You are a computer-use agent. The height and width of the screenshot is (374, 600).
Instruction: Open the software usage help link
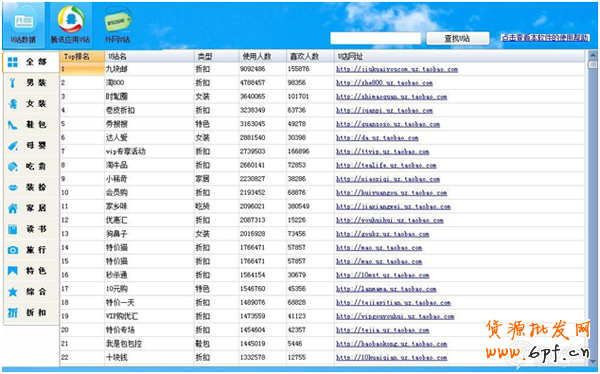pos(545,38)
